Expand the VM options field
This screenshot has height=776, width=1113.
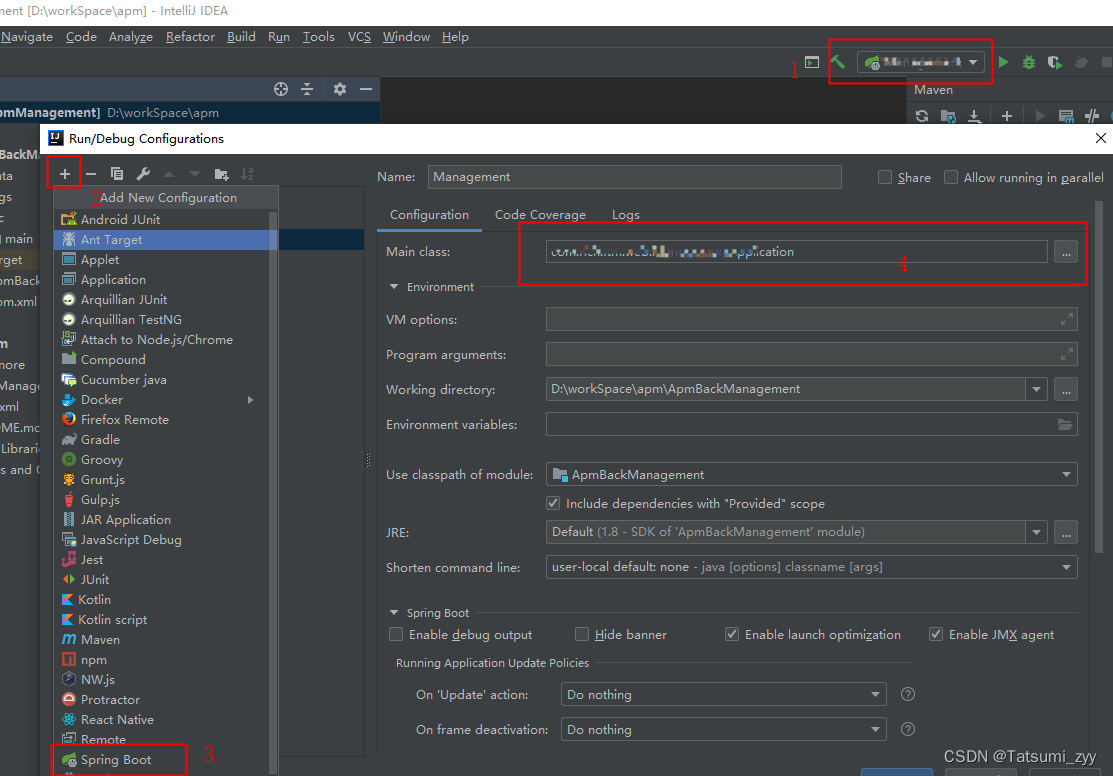[1066, 319]
